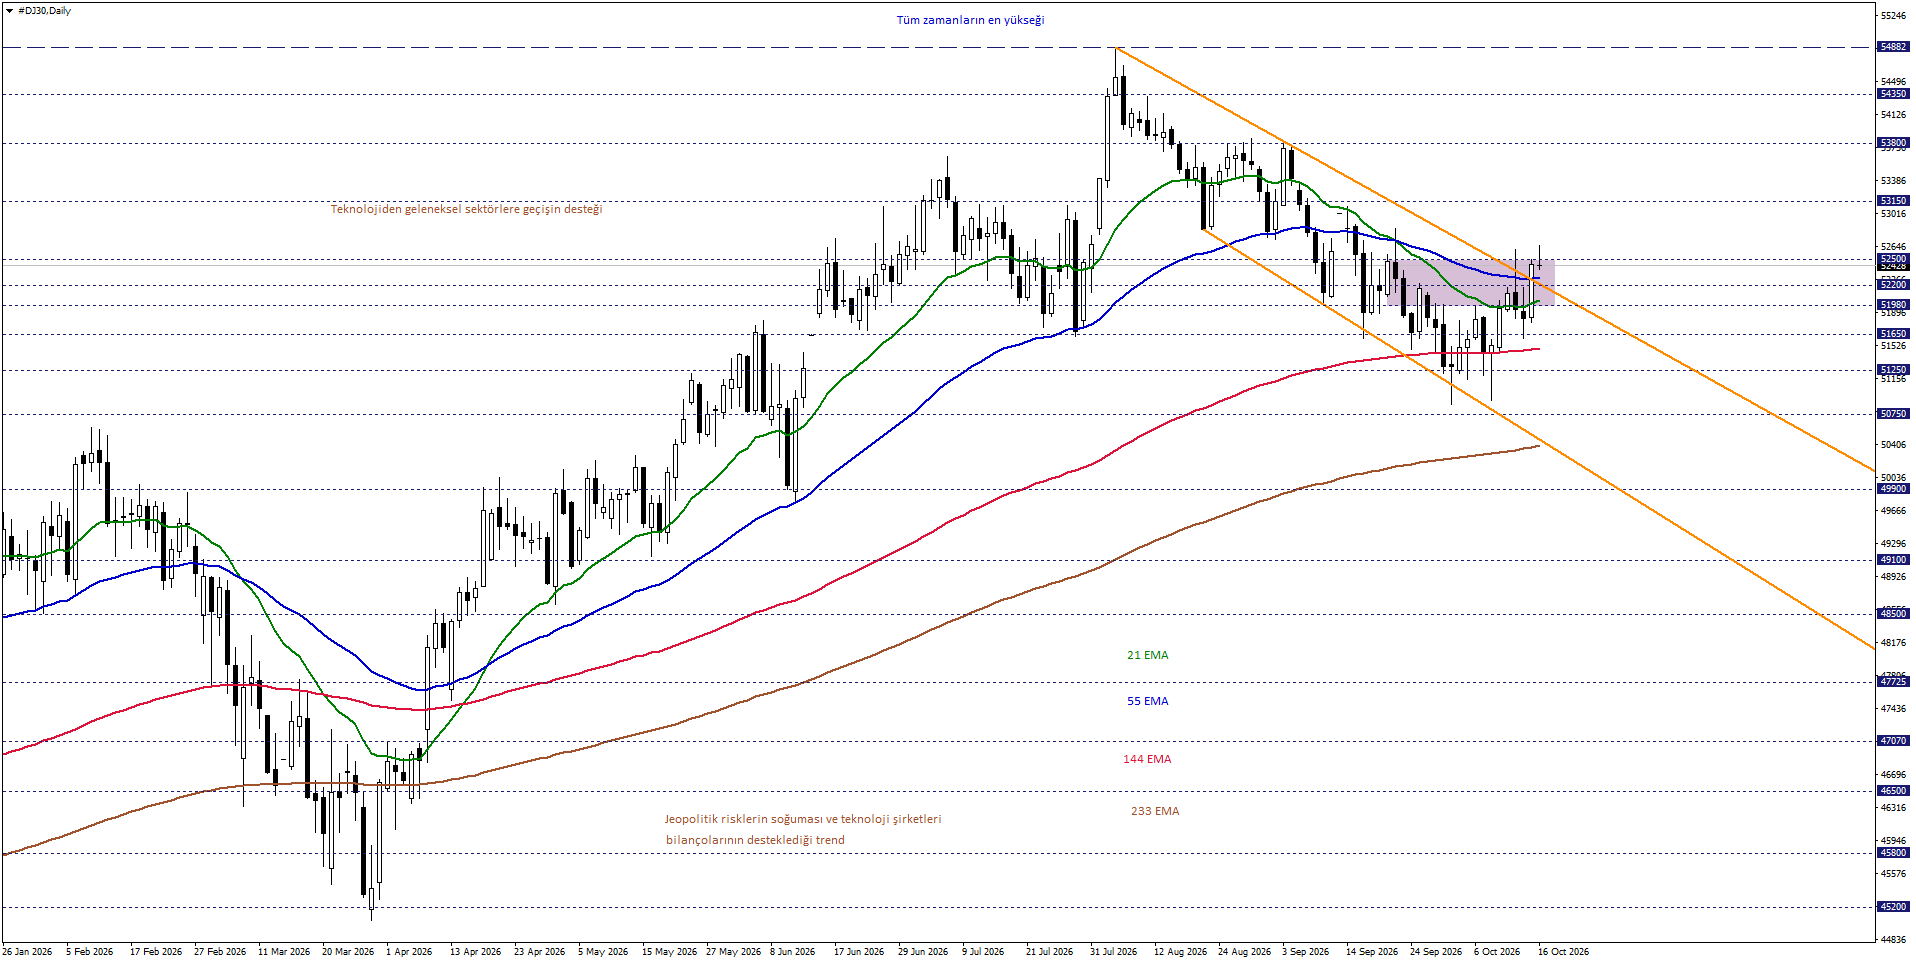The height and width of the screenshot is (963, 1916).
Task: Select the 45200 price level tag
Action: tap(1894, 907)
